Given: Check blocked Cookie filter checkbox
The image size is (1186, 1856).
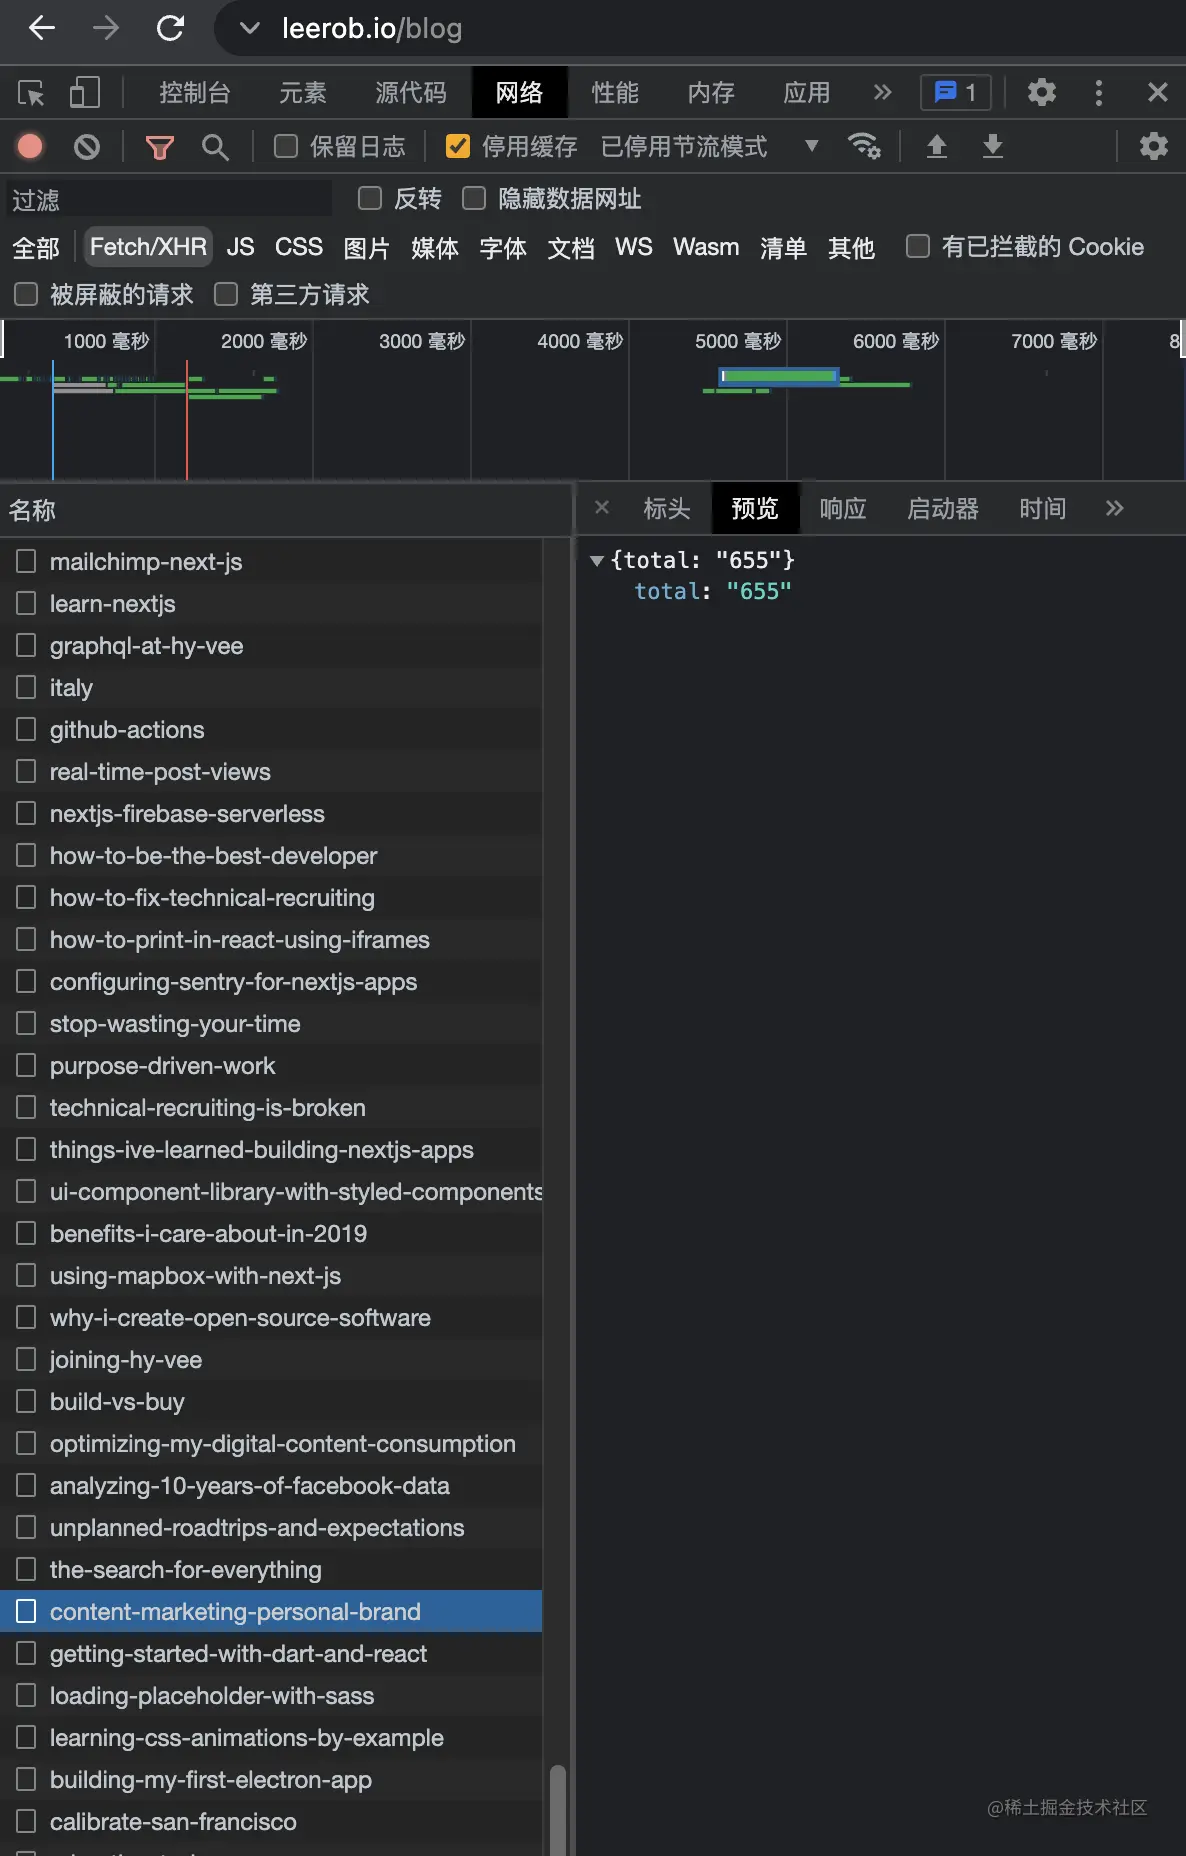Looking at the screenshot, I should [x=918, y=246].
